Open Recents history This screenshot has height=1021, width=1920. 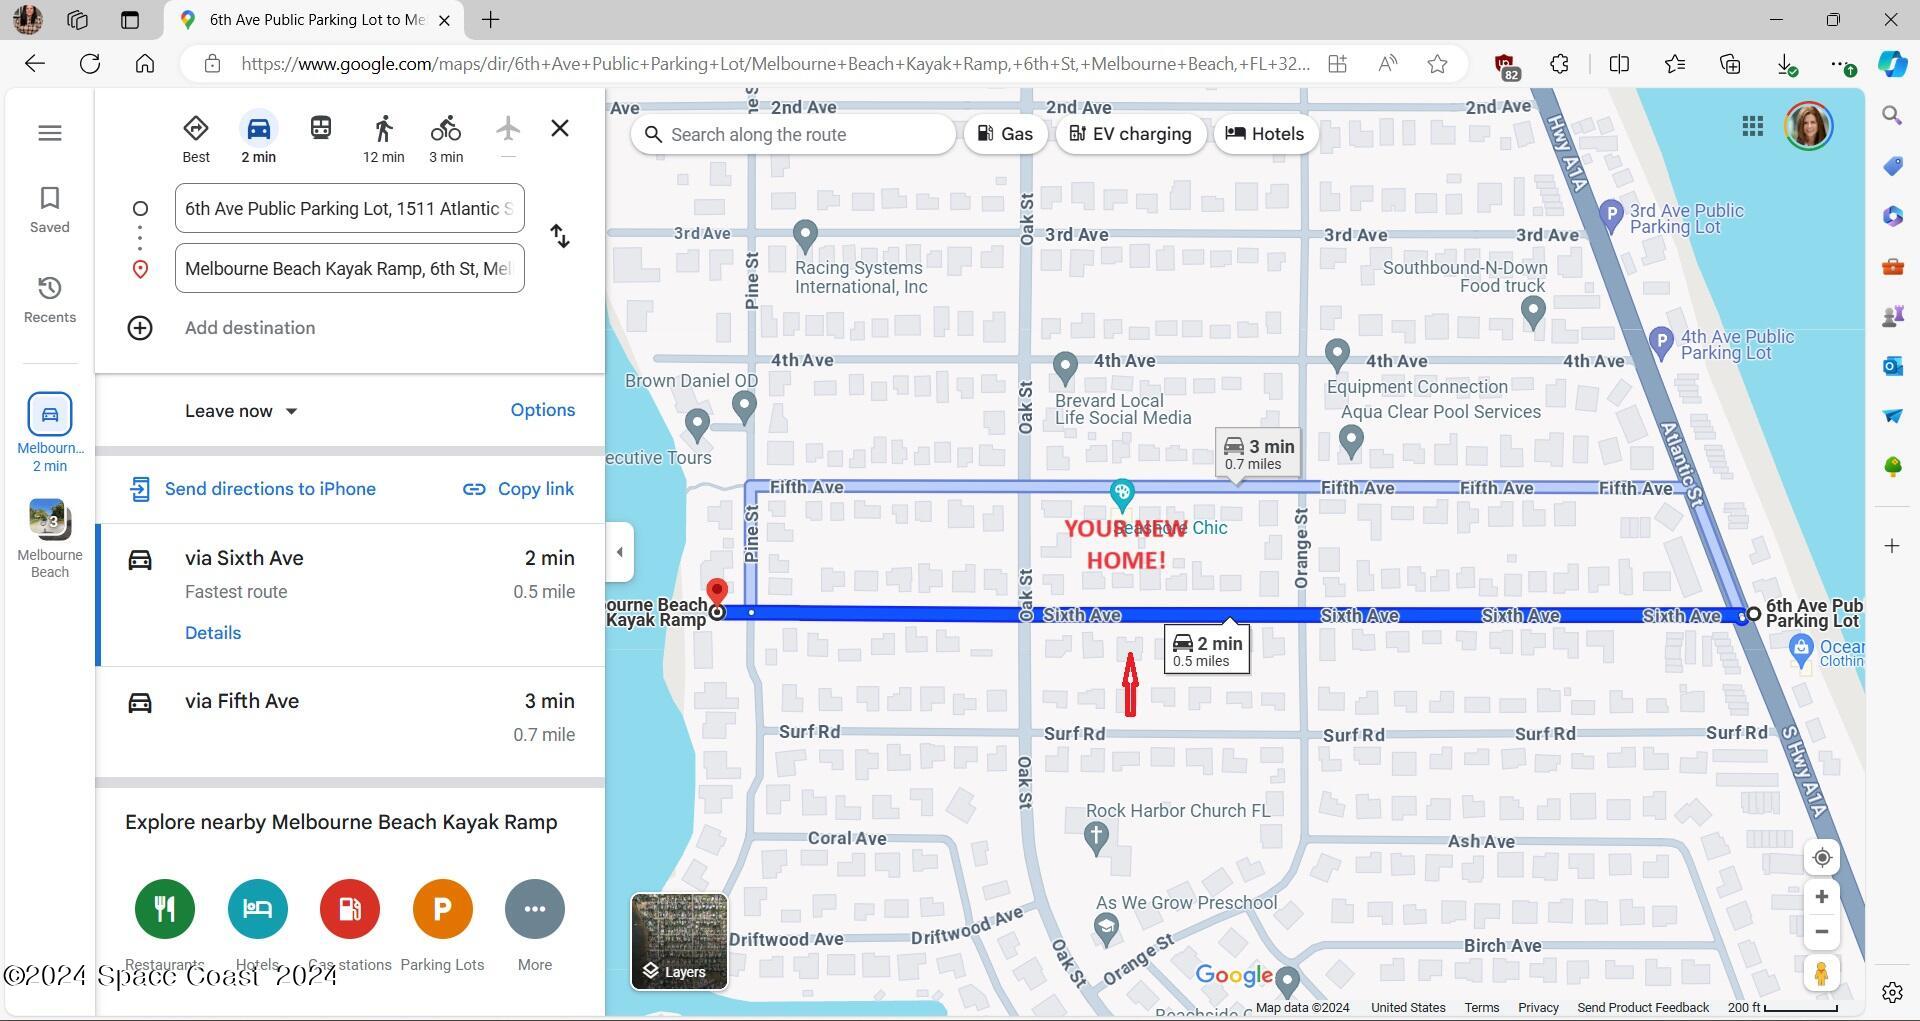click(49, 299)
